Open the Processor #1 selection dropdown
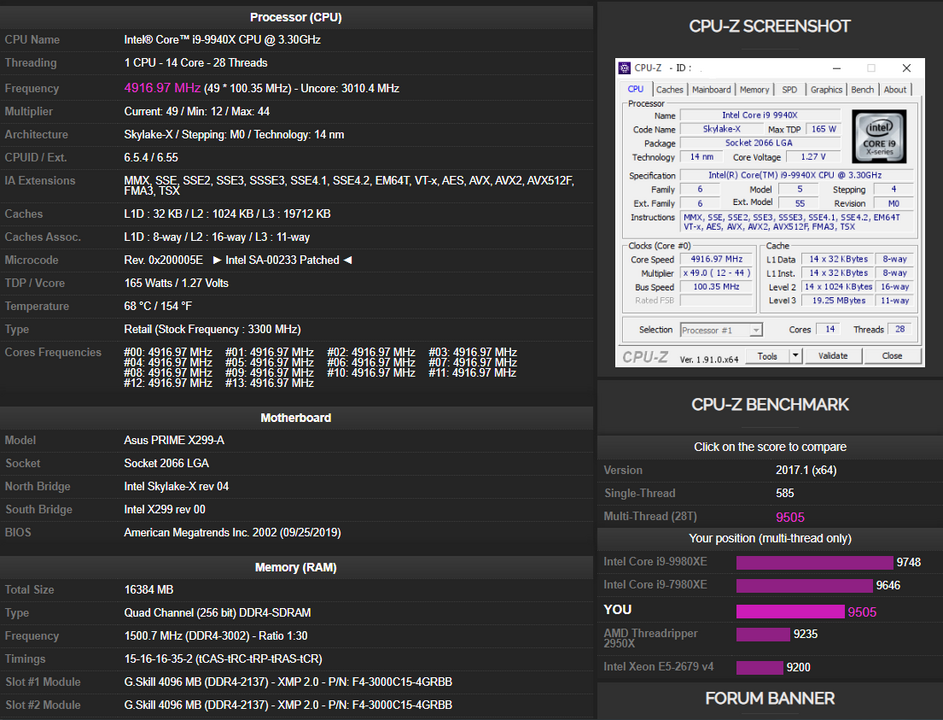The image size is (943, 720). click(x=721, y=330)
